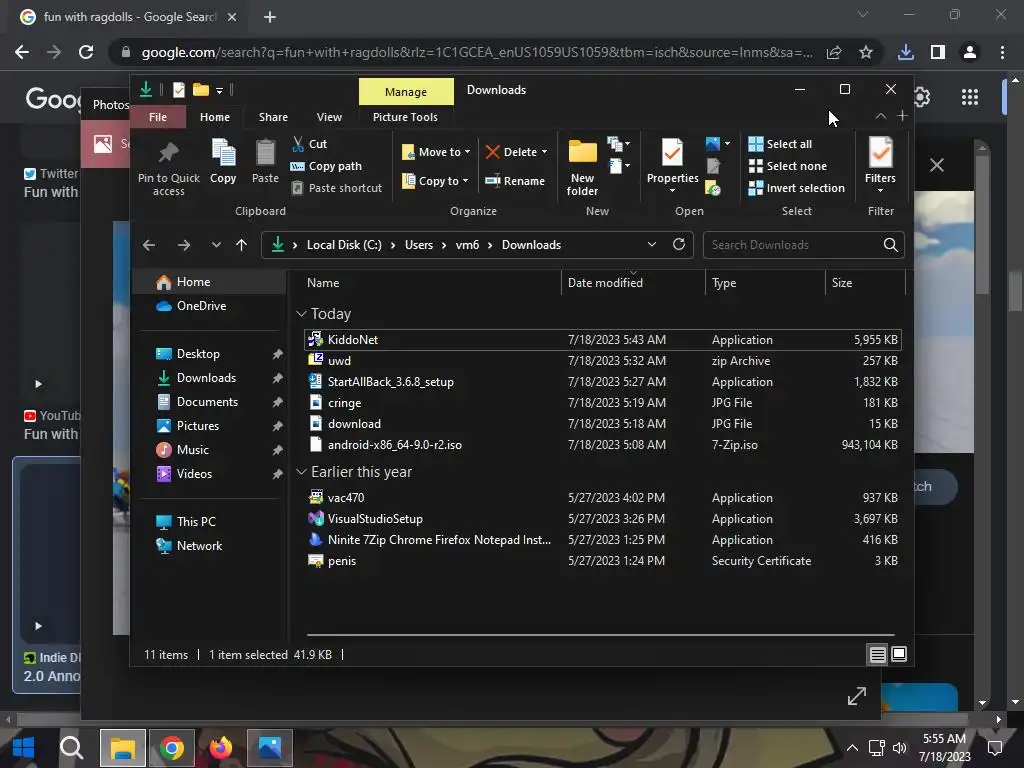Image resolution: width=1024 pixels, height=768 pixels.
Task: Click the Cut scissors command
Action: [310, 144]
